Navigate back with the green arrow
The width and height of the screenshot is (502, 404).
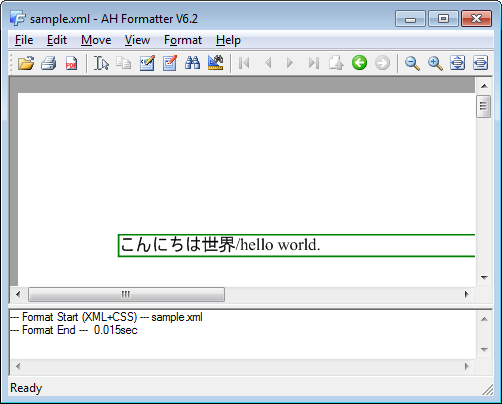point(359,63)
